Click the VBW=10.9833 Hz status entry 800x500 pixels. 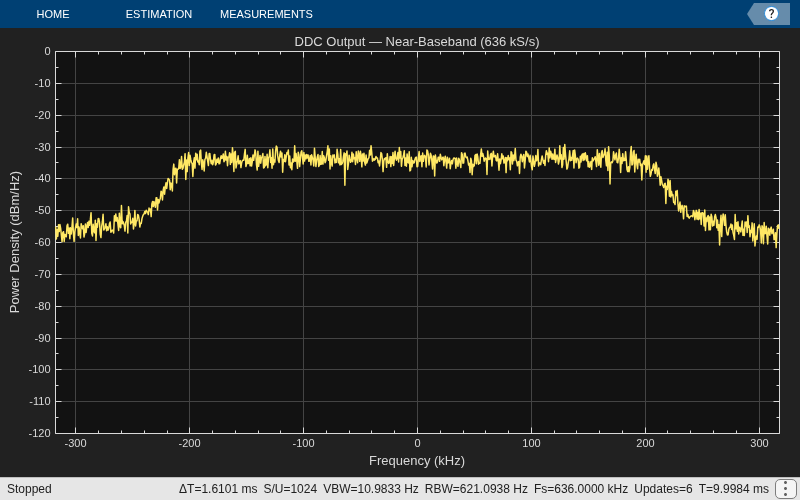coord(370,489)
